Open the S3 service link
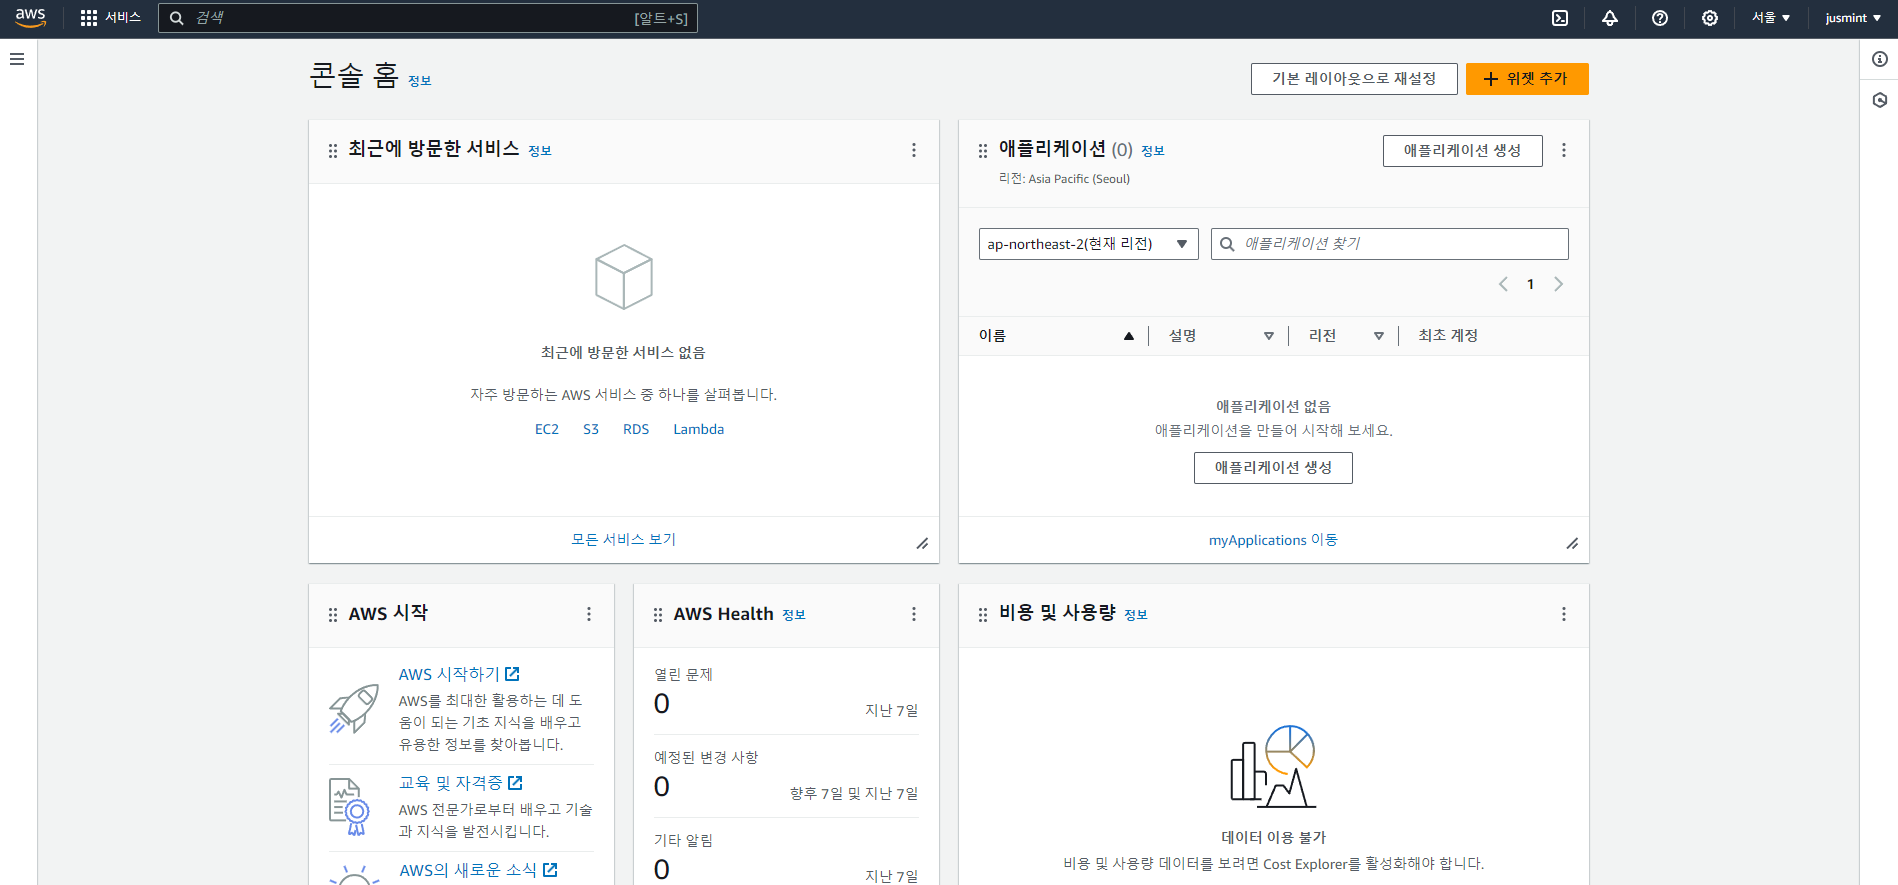This screenshot has height=885, width=1898. coord(591,429)
